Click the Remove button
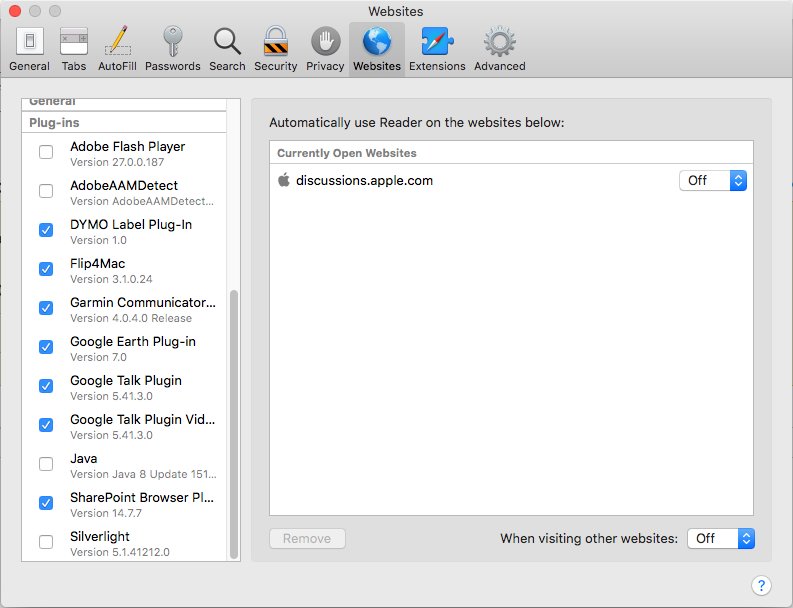This screenshot has height=608, width=793. pyautogui.click(x=307, y=538)
